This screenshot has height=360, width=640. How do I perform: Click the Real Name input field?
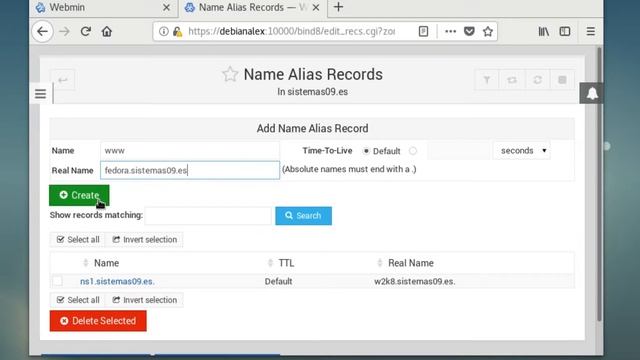pyautogui.click(x=190, y=170)
